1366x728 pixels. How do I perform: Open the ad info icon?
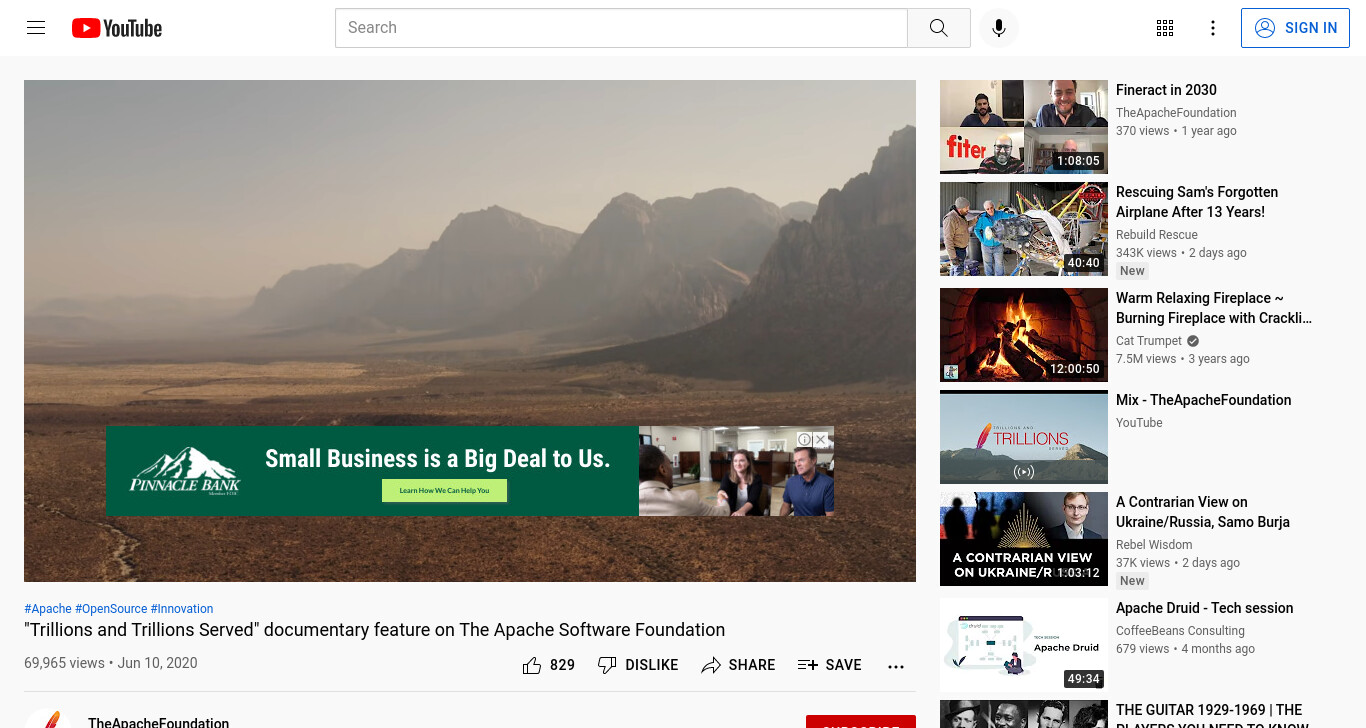[804, 439]
